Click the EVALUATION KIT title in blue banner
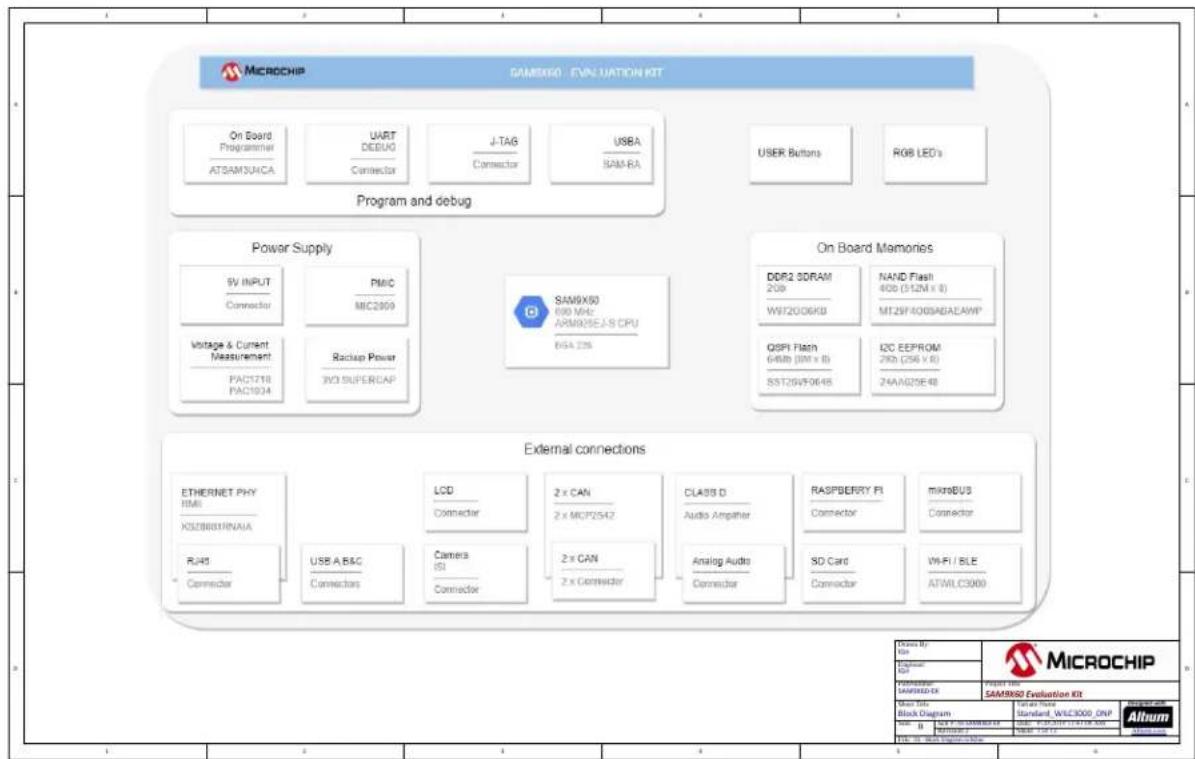This screenshot has height=759, width=1195. pyautogui.click(x=586, y=73)
